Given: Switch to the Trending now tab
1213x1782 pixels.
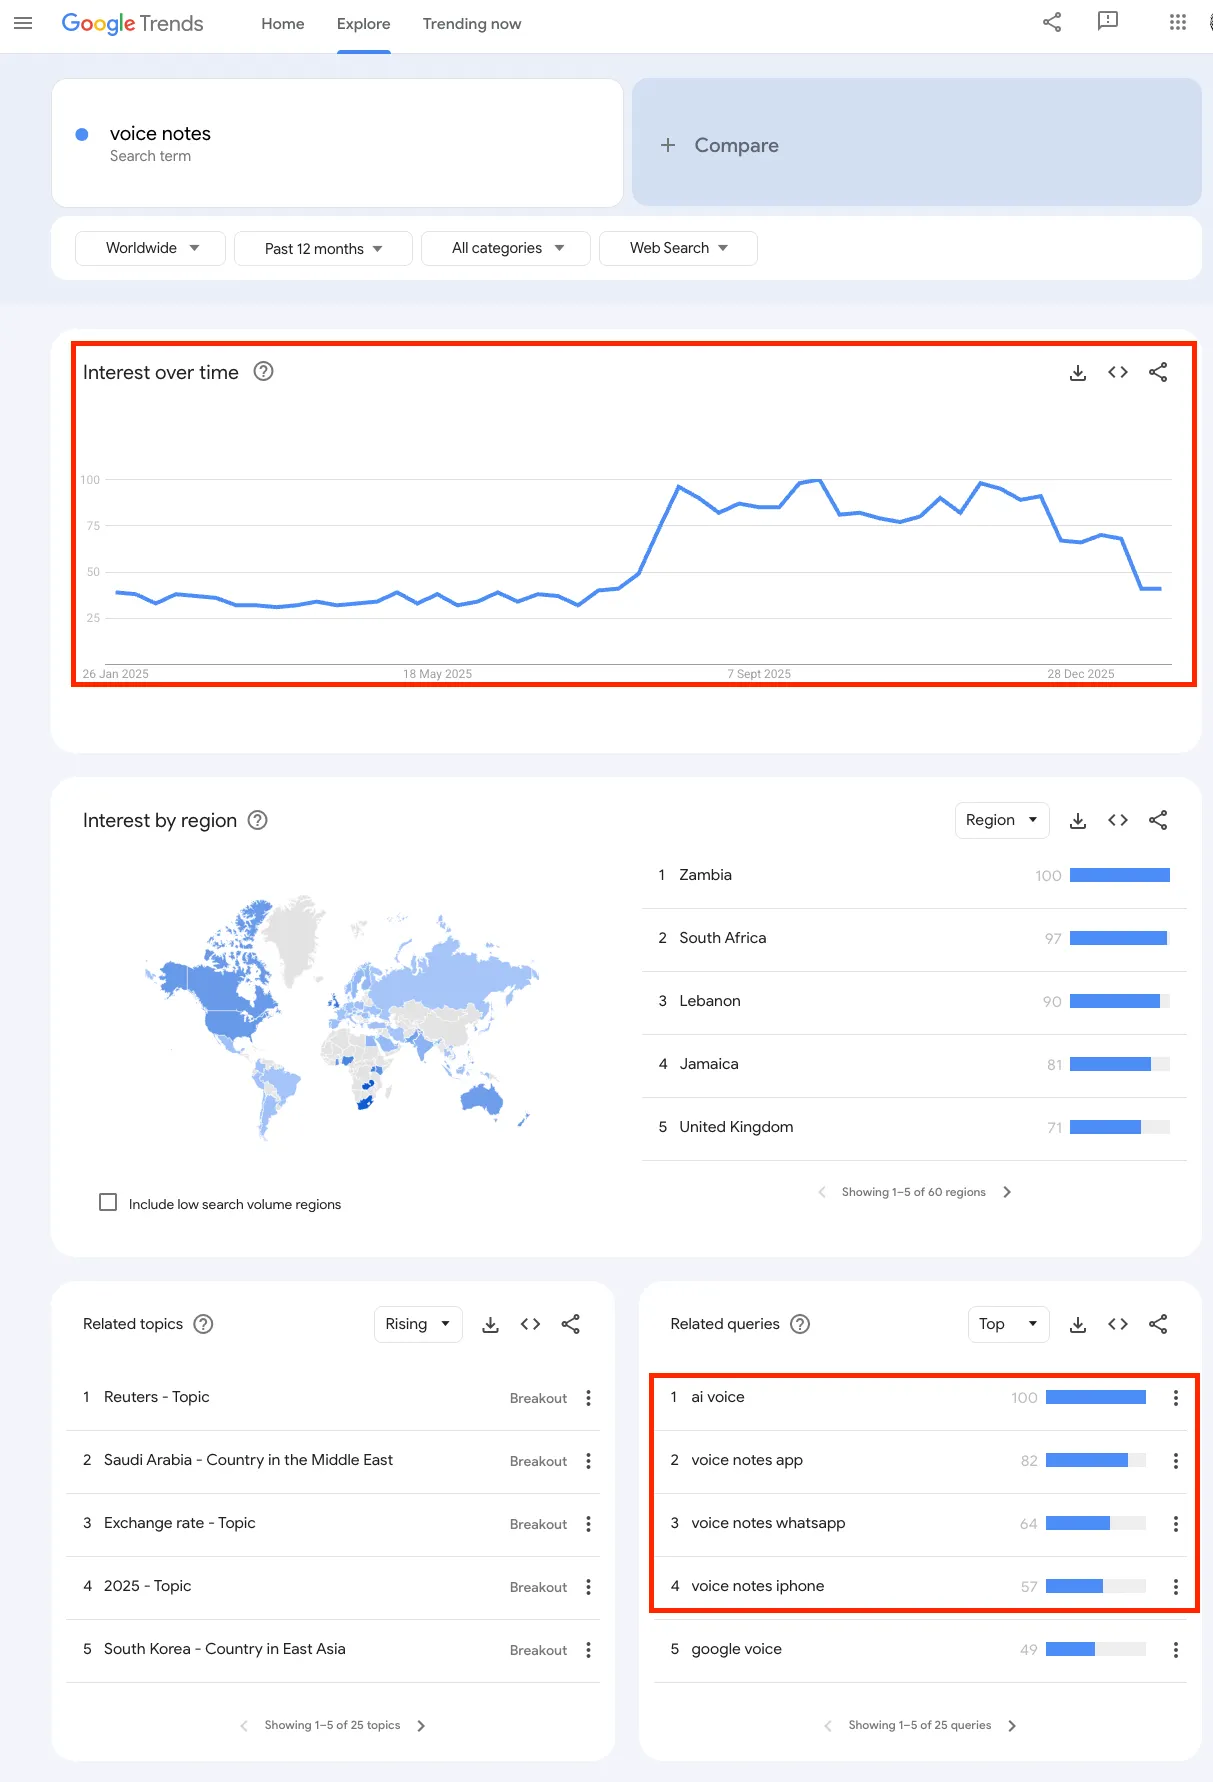Looking at the screenshot, I should coord(472,24).
